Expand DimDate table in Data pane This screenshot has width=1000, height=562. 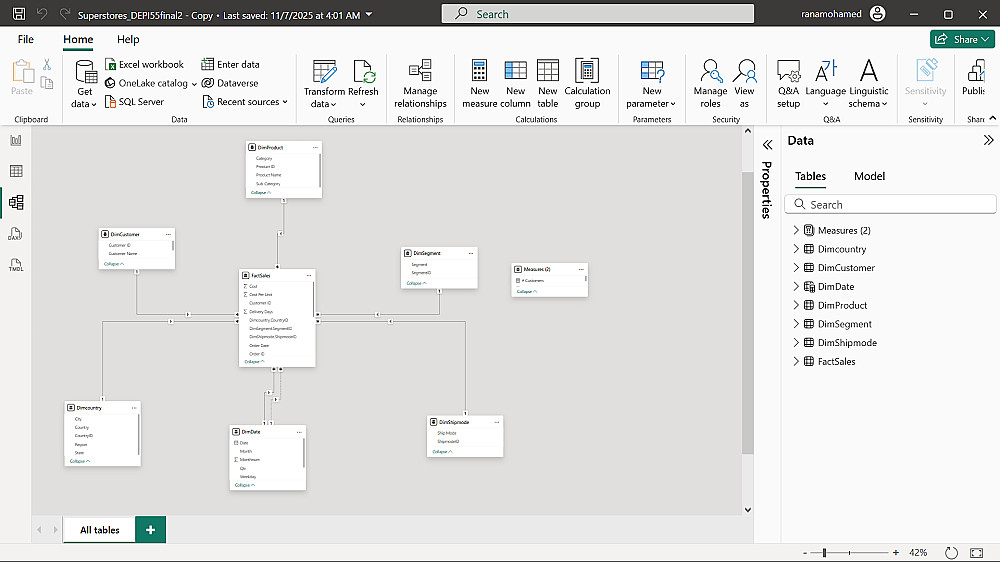click(796, 286)
